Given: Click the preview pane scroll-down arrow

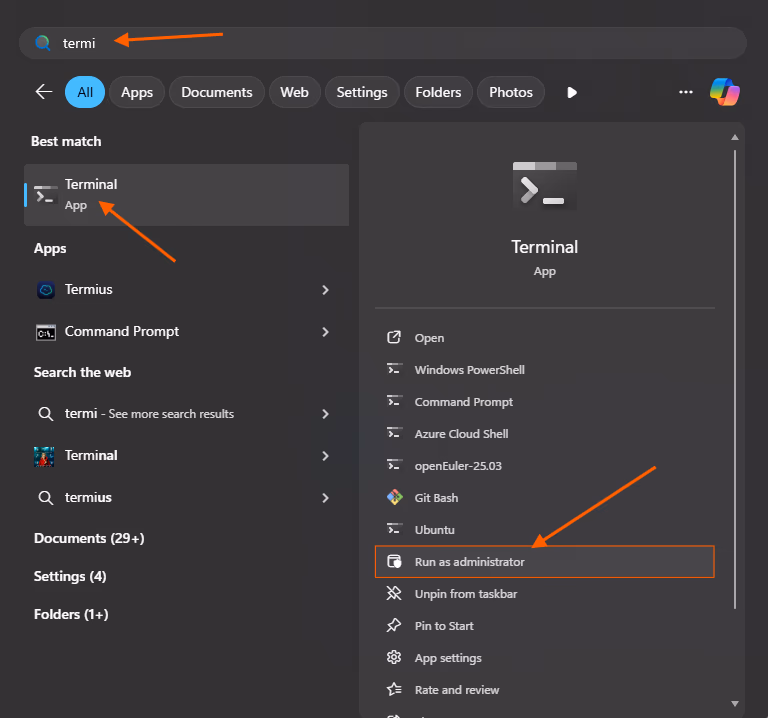Looking at the screenshot, I should [735, 704].
